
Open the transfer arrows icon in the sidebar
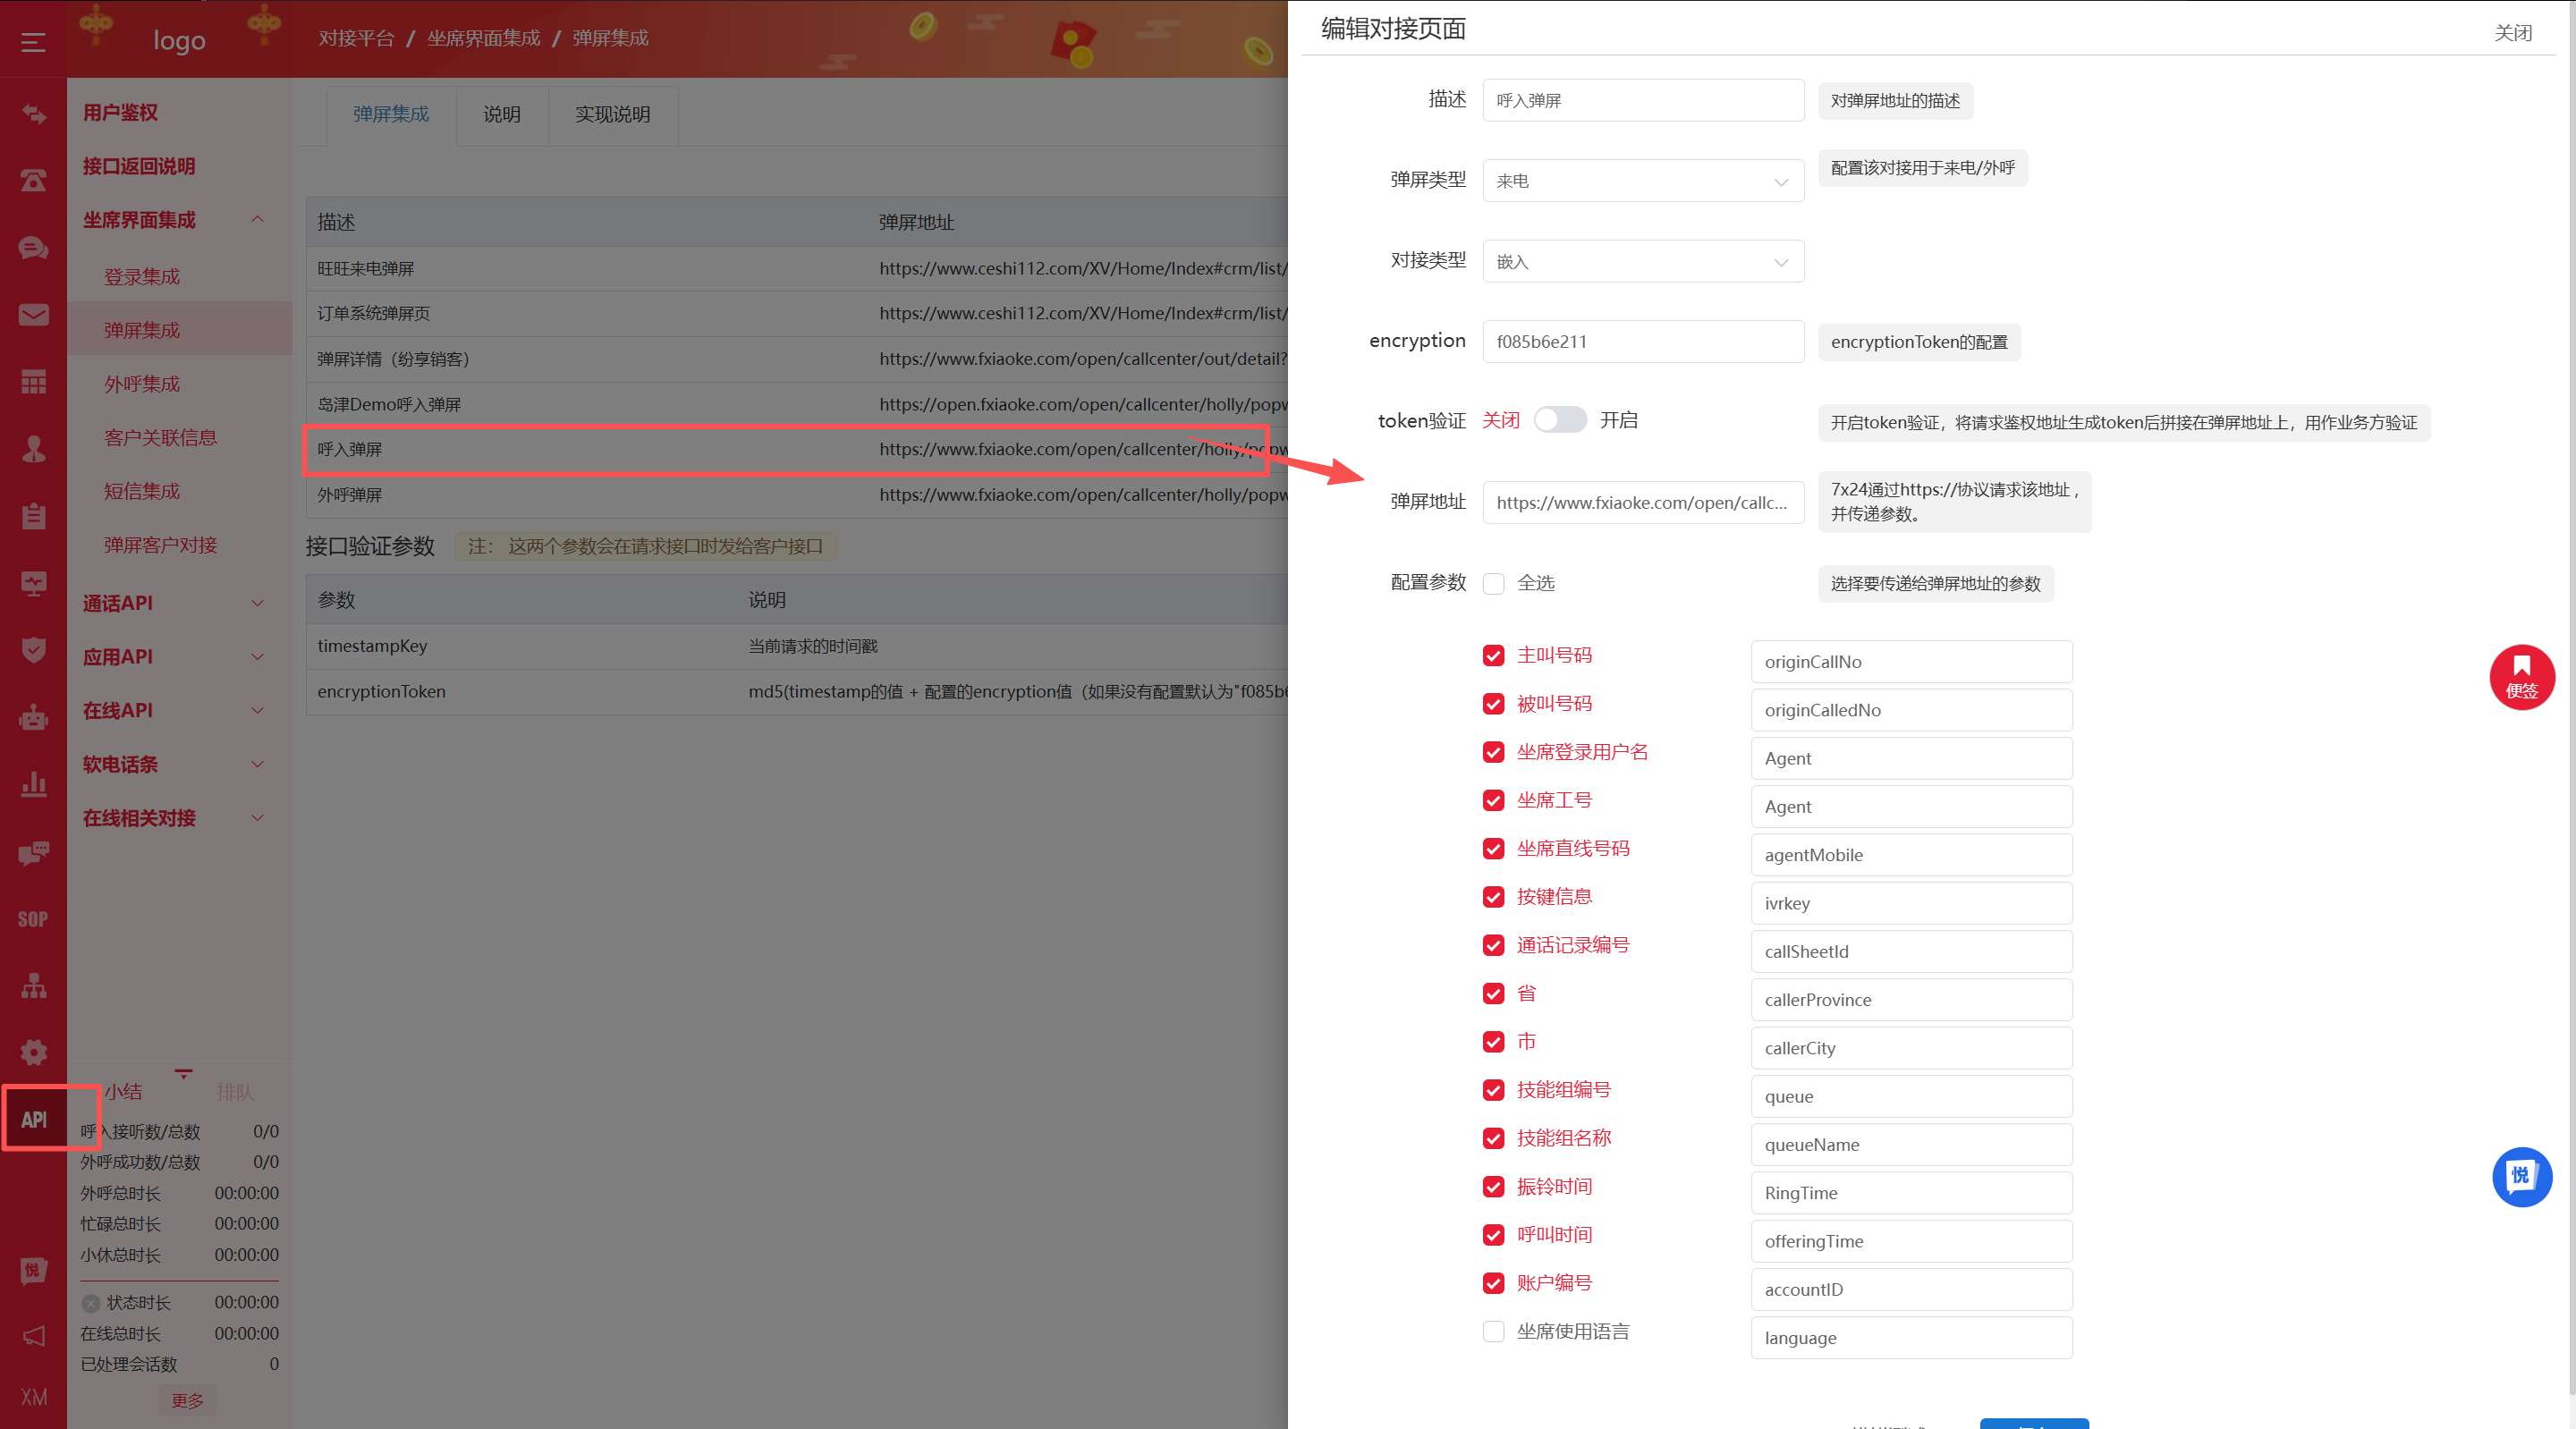[x=33, y=114]
